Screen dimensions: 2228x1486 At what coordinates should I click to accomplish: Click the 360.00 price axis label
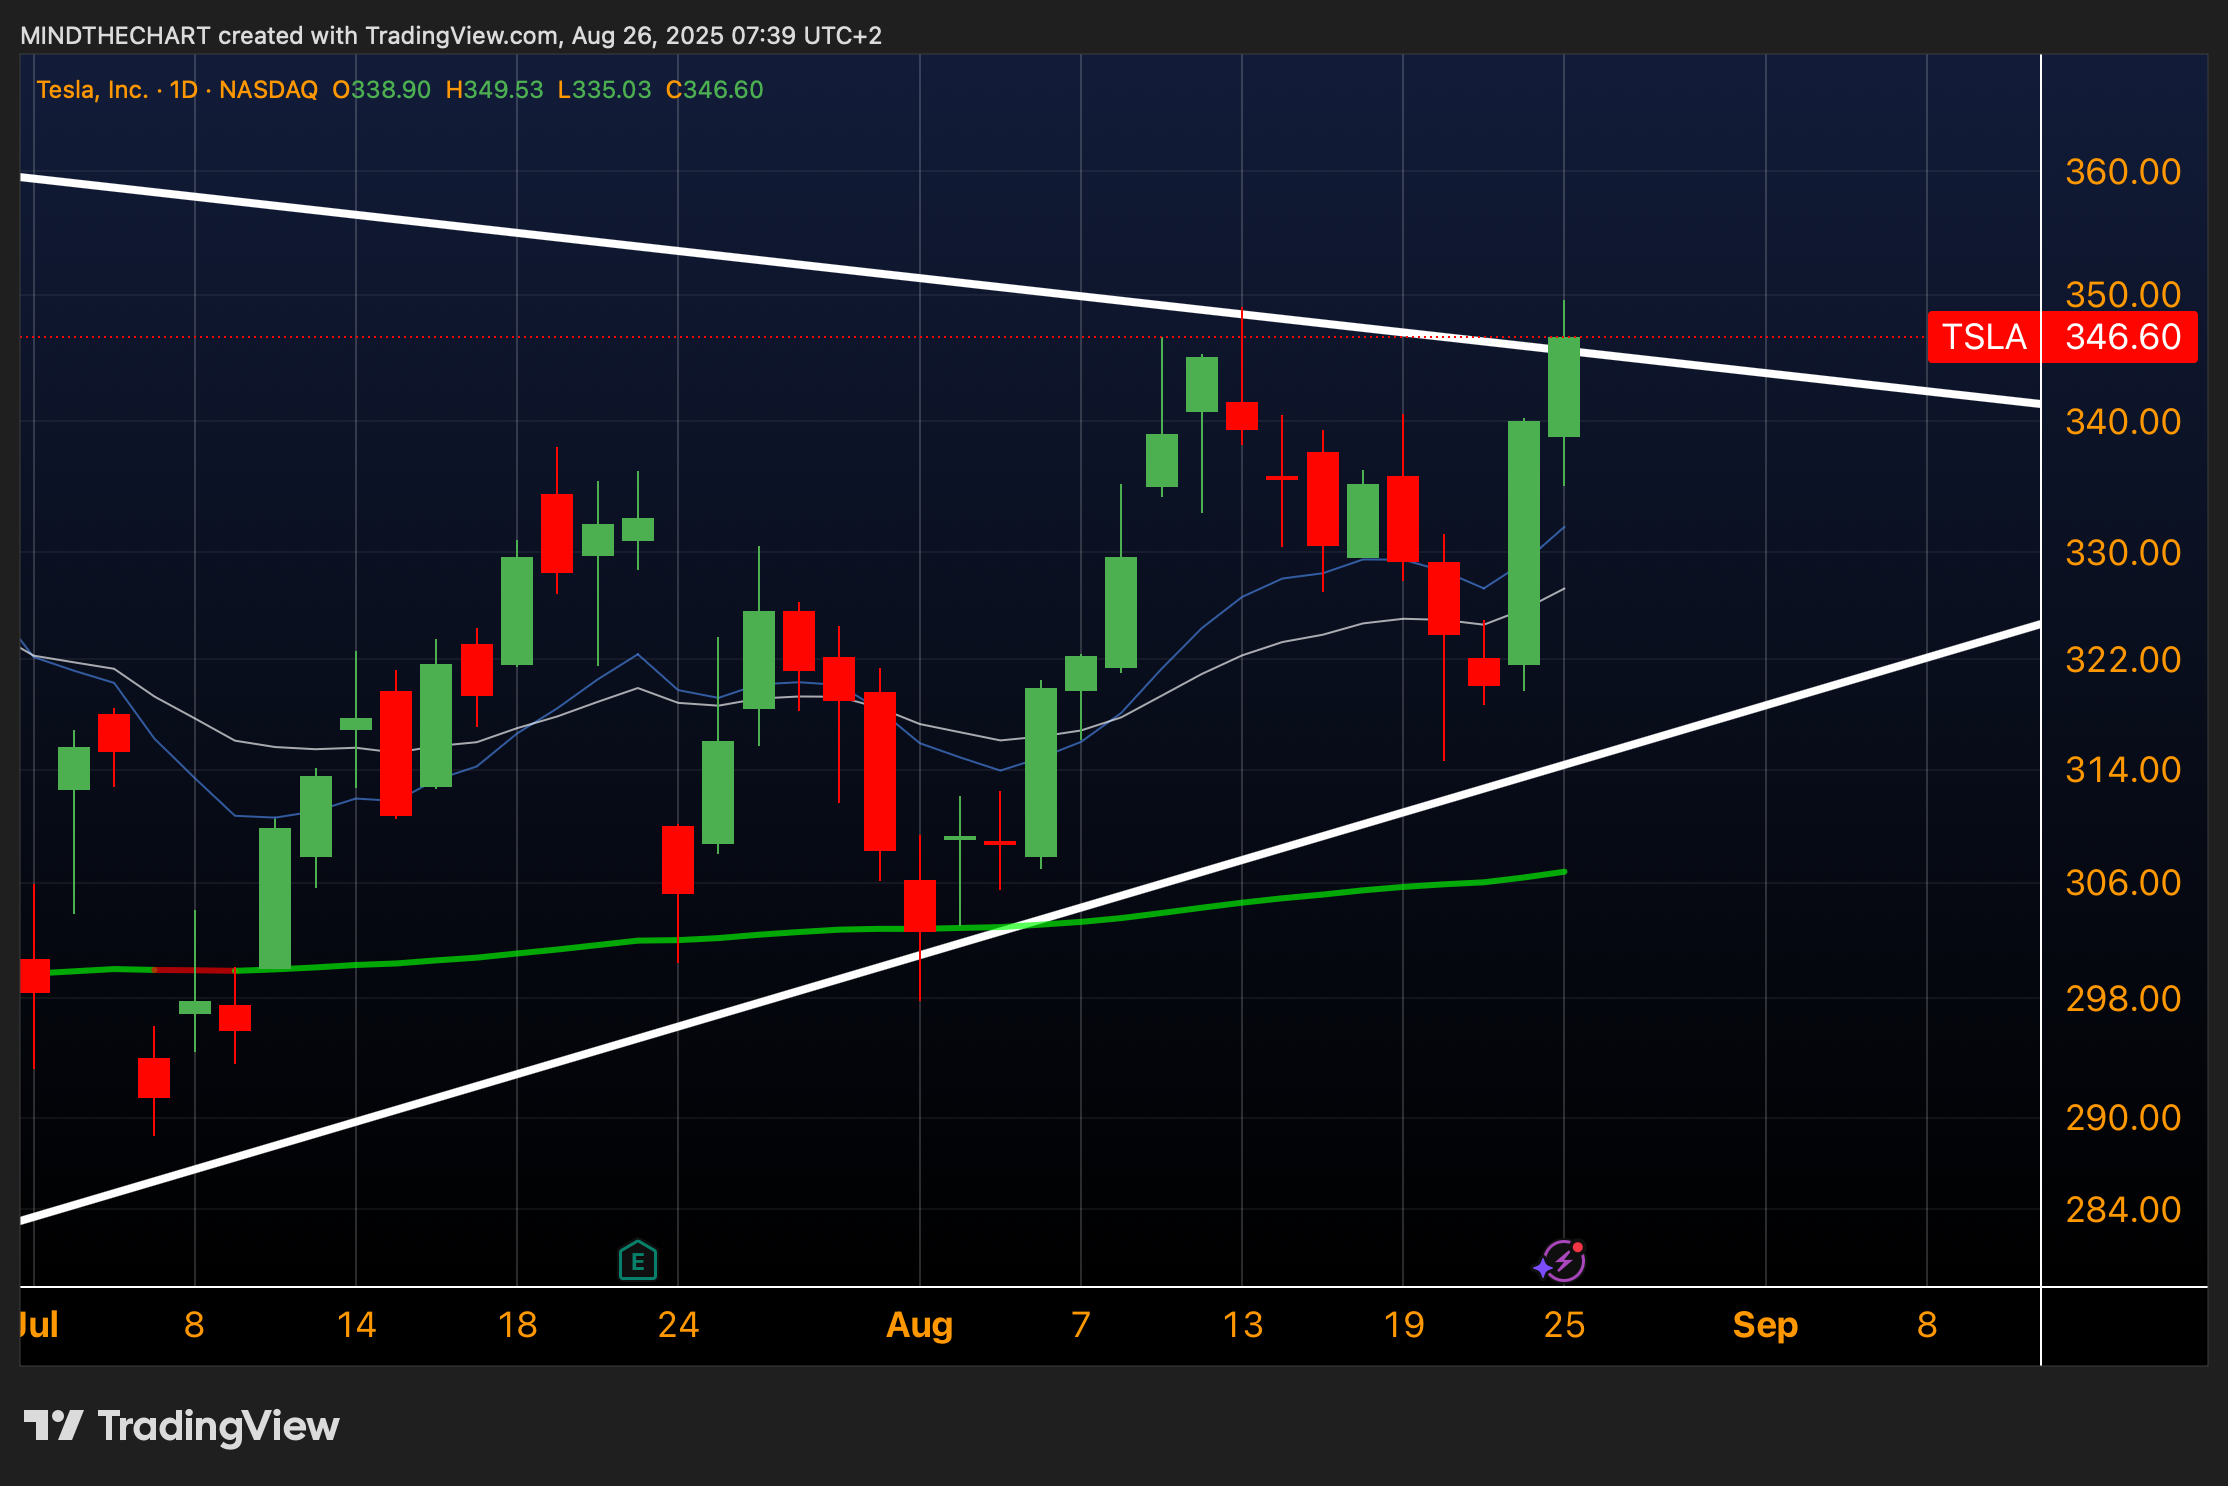(x=2122, y=172)
